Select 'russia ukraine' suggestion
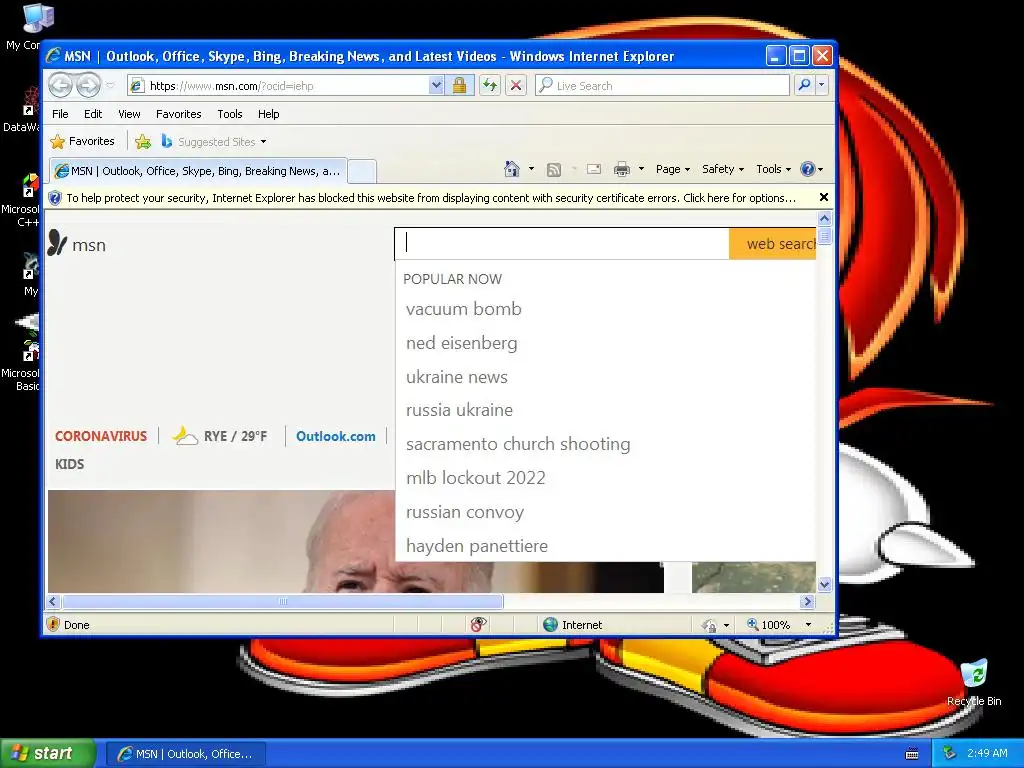Screen dimensions: 1024x768 [x=459, y=410]
